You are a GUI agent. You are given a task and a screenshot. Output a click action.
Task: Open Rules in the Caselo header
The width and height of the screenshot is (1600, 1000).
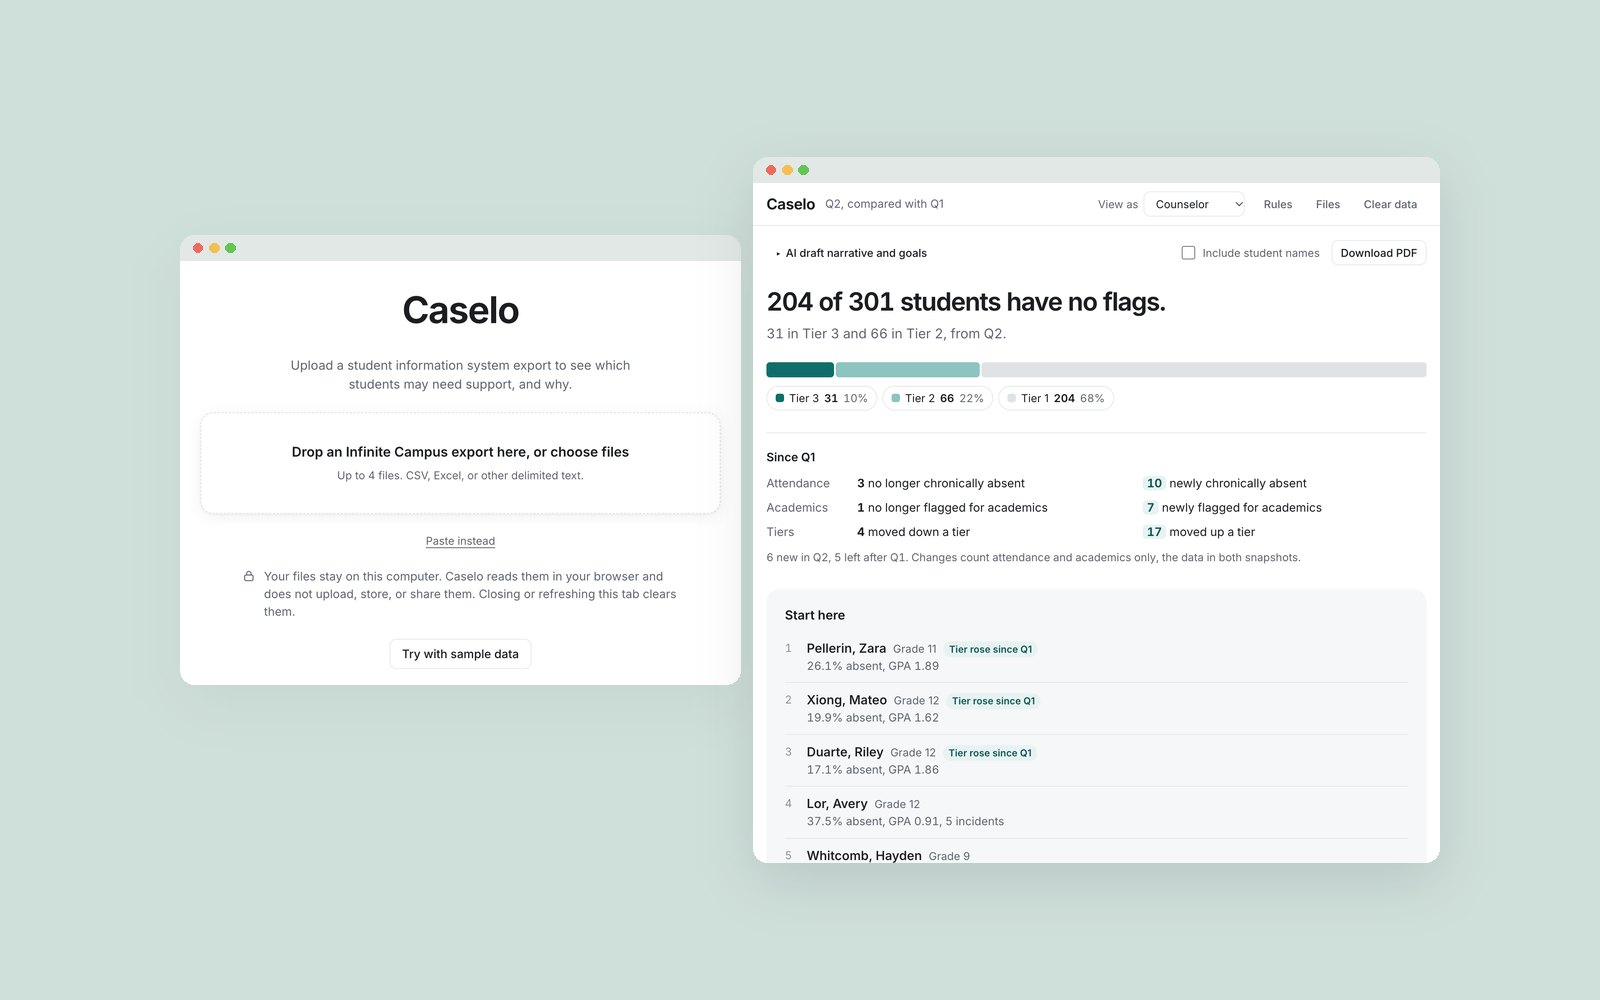tap(1277, 204)
